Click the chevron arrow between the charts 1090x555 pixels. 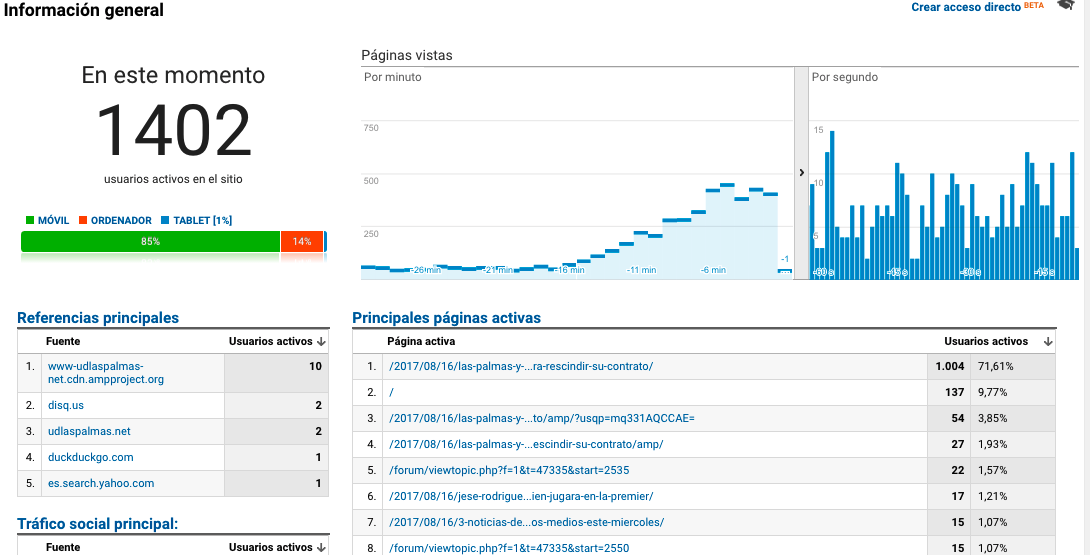801,173
